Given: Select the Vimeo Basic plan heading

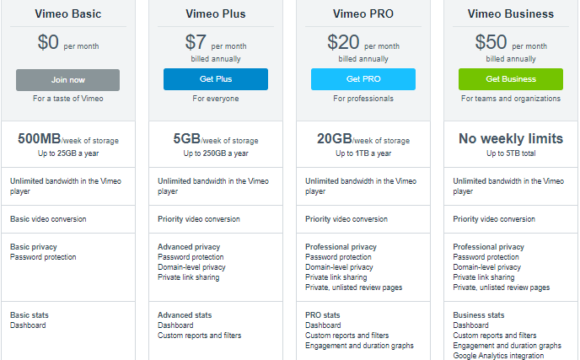Looking at the screenshot, I should point(68,14).
